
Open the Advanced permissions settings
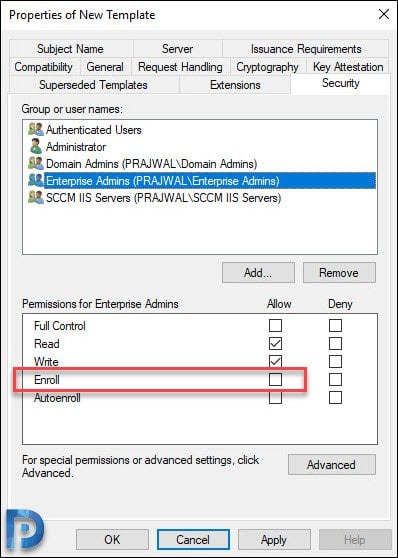coord(331,465)
